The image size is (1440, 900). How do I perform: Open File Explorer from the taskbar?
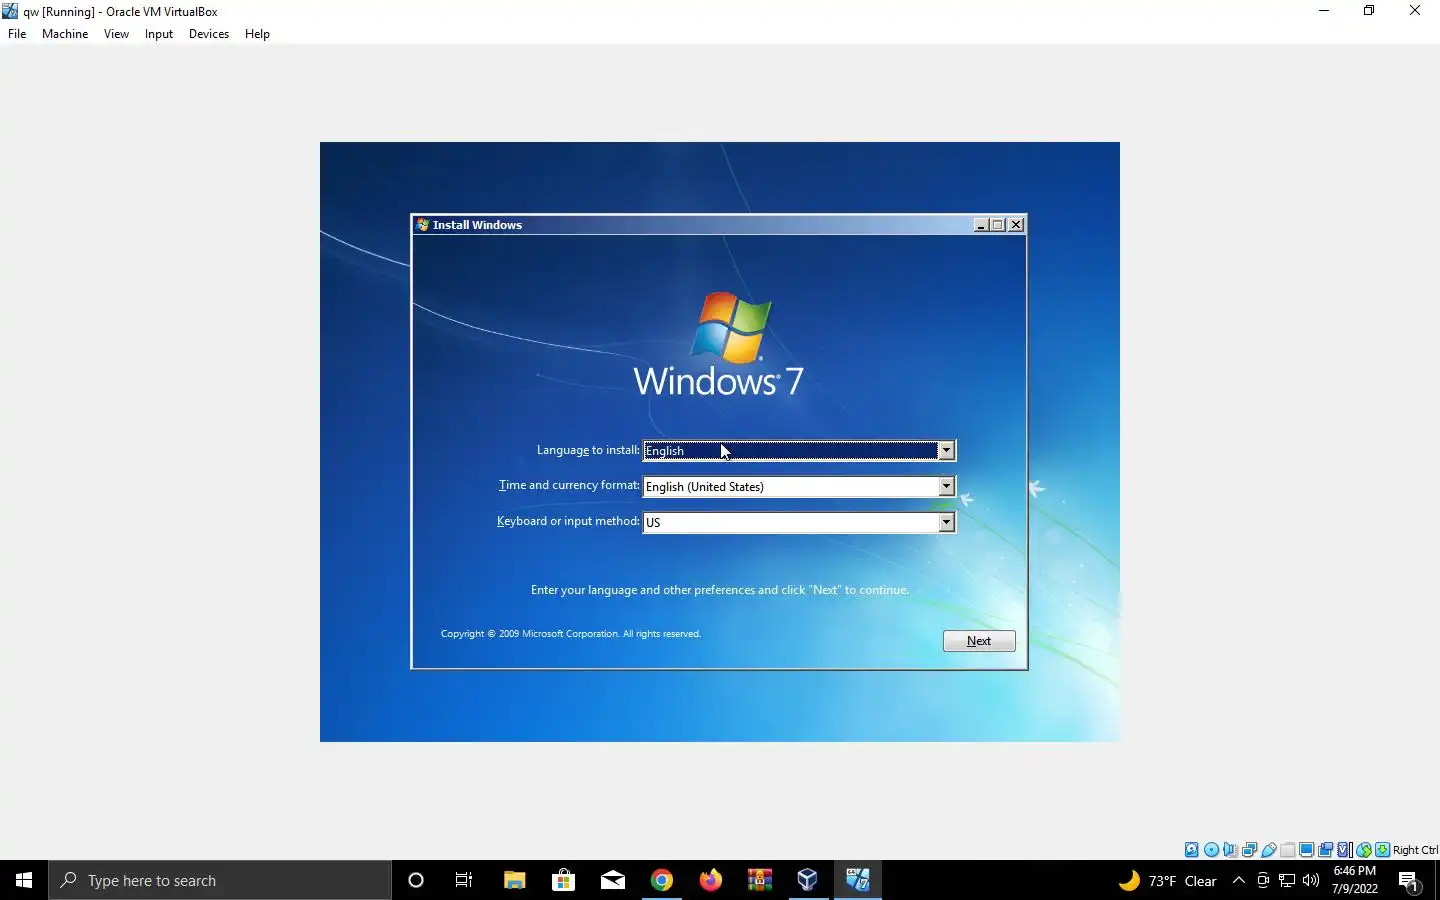point(514,880)
